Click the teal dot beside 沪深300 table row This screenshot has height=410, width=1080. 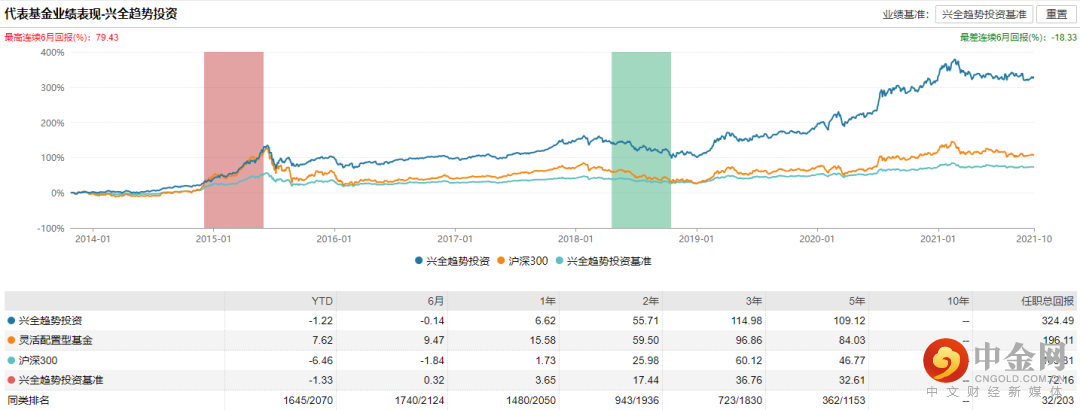[10, 360]
